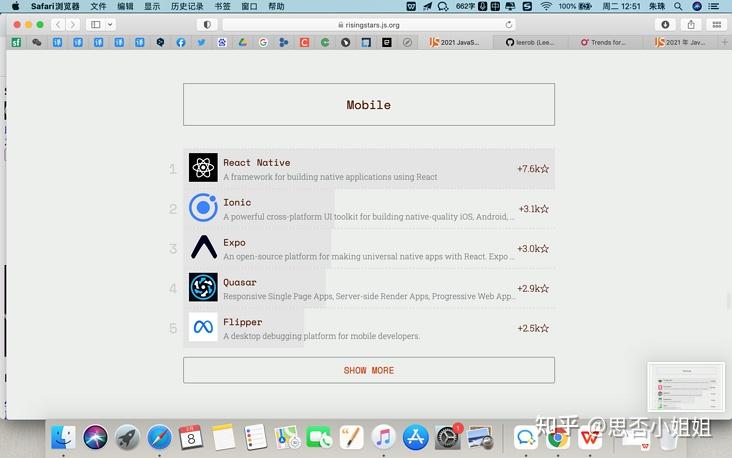Image resolution: width=732 pixels, height=458 pixels.
Task: Click the privacy report shield icon
Action: pyautogui.click(x=207, y=25)
